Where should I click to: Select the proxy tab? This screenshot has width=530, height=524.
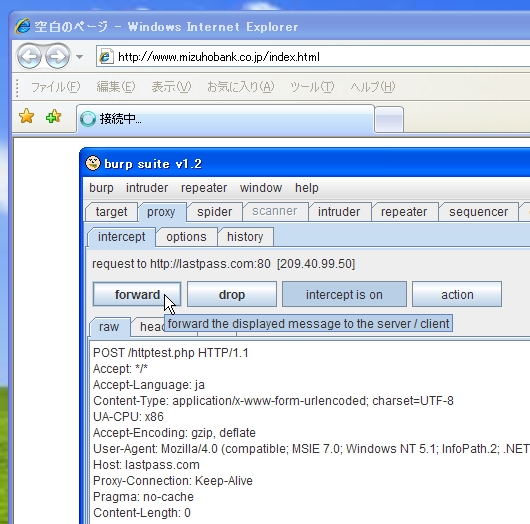pyautogui.click(x=161, y=212)
